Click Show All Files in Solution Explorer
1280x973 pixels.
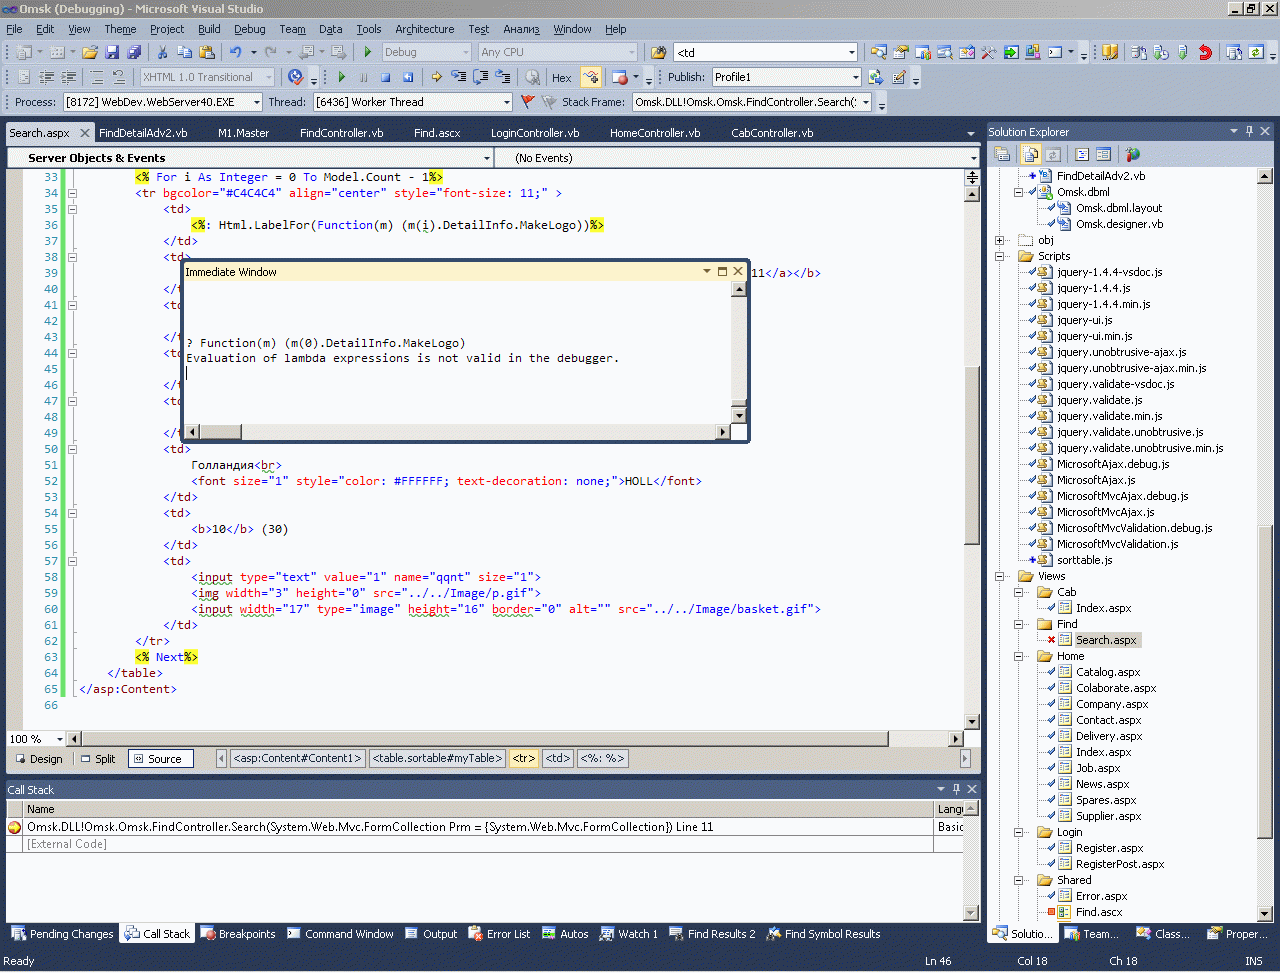1031,154
